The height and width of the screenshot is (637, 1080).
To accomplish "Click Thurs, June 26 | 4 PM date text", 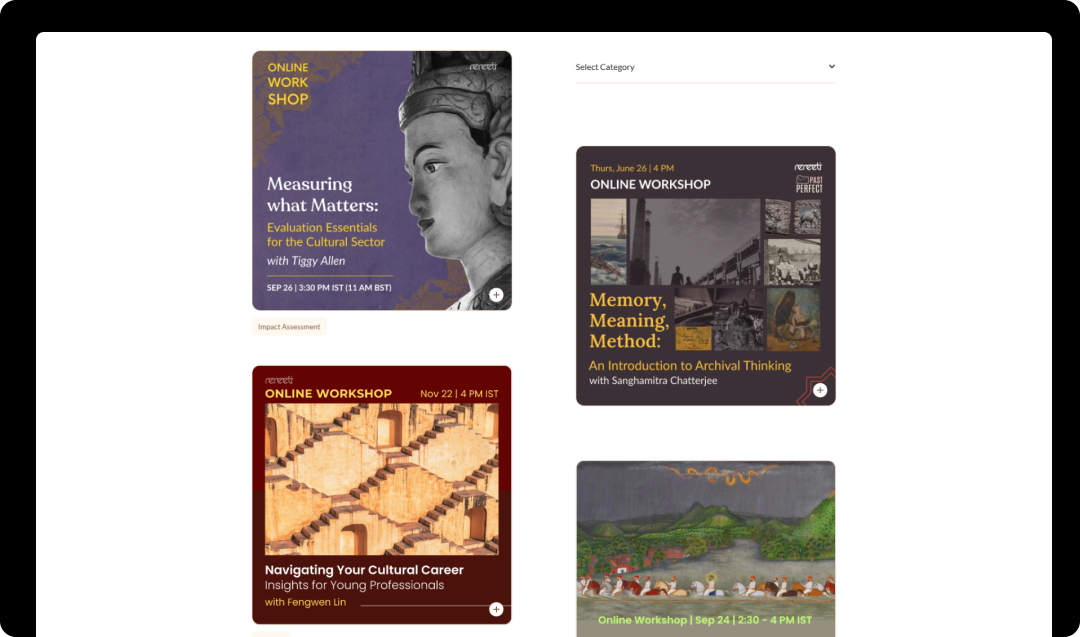I will [632, 168].
